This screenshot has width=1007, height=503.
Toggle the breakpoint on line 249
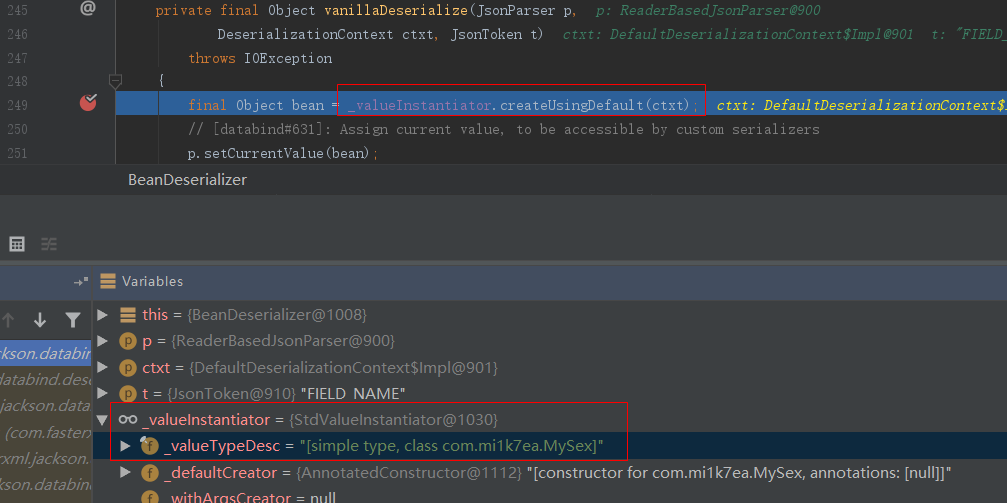click(x=88, y=103)
